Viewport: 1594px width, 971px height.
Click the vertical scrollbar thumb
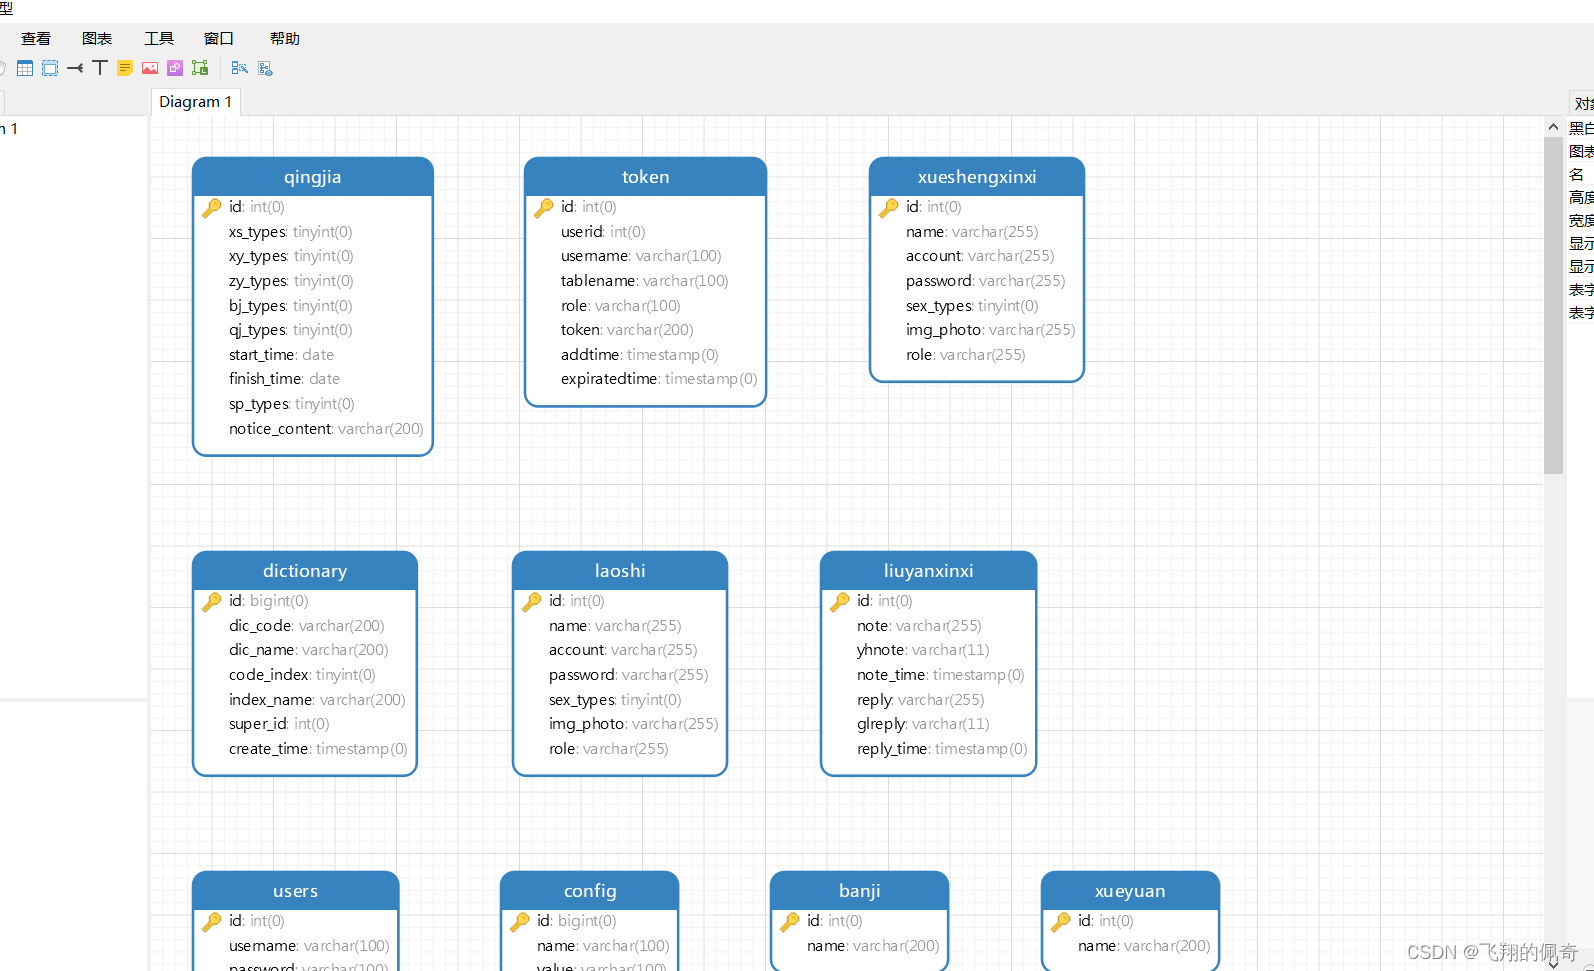(1553, 305)
